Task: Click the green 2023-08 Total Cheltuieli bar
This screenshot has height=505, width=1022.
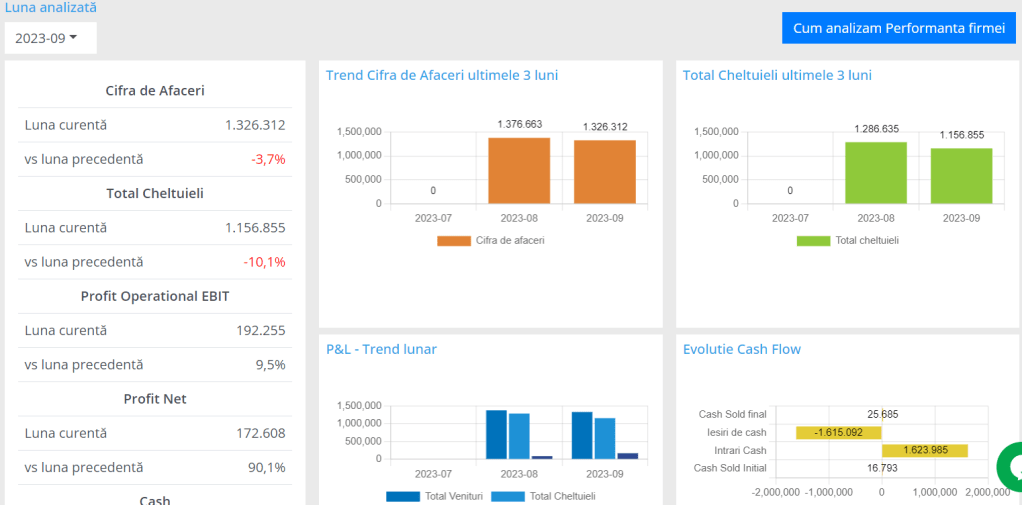Action: pos(876,173)
